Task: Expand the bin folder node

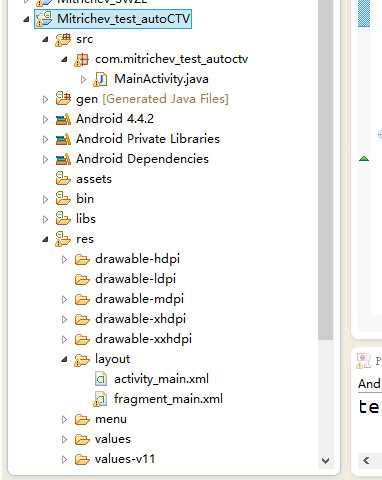Action: (x=45, y=199)
